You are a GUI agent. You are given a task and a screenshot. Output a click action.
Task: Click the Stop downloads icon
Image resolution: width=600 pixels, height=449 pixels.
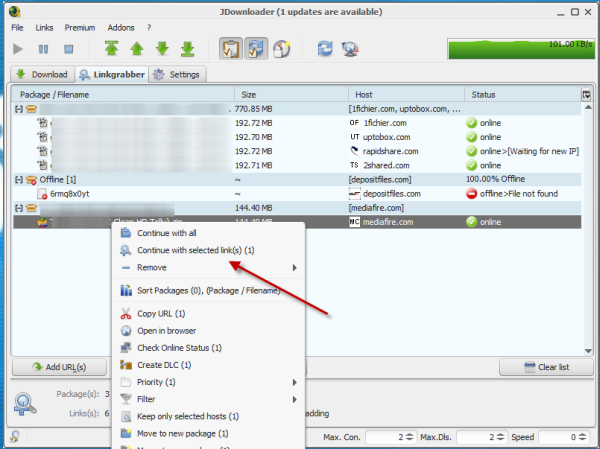click(69, 48)
